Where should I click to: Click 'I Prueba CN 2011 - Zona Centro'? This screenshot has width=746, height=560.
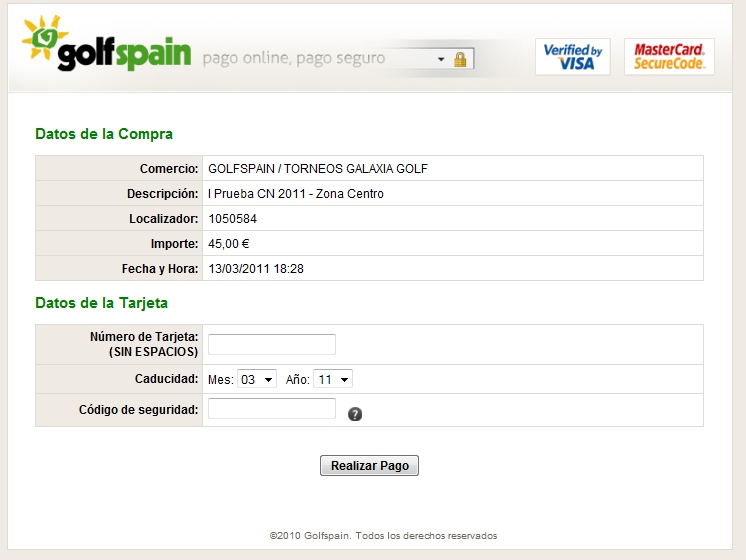296,194
